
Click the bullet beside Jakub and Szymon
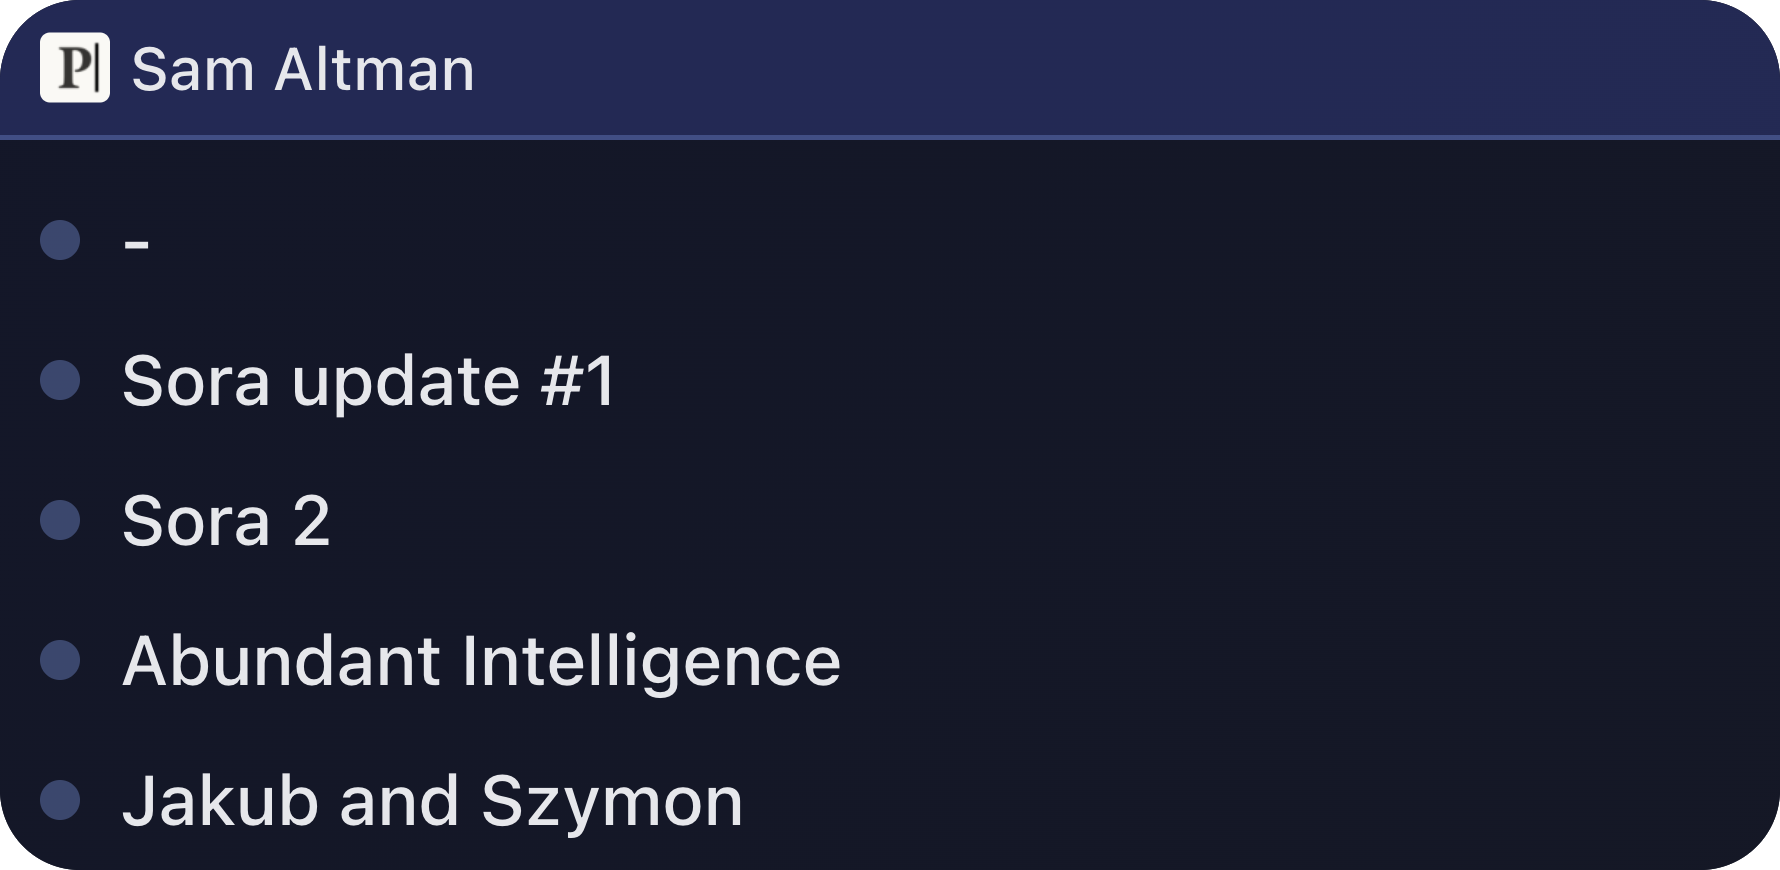60,800
